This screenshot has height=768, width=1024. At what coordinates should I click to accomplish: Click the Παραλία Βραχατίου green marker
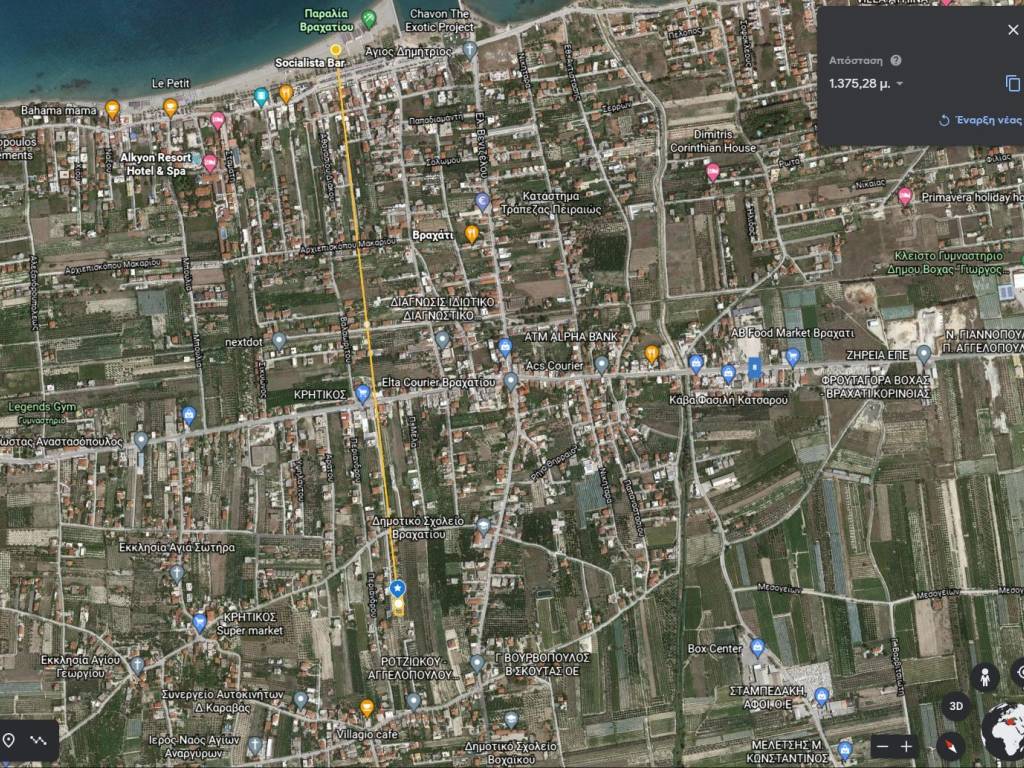369,18
